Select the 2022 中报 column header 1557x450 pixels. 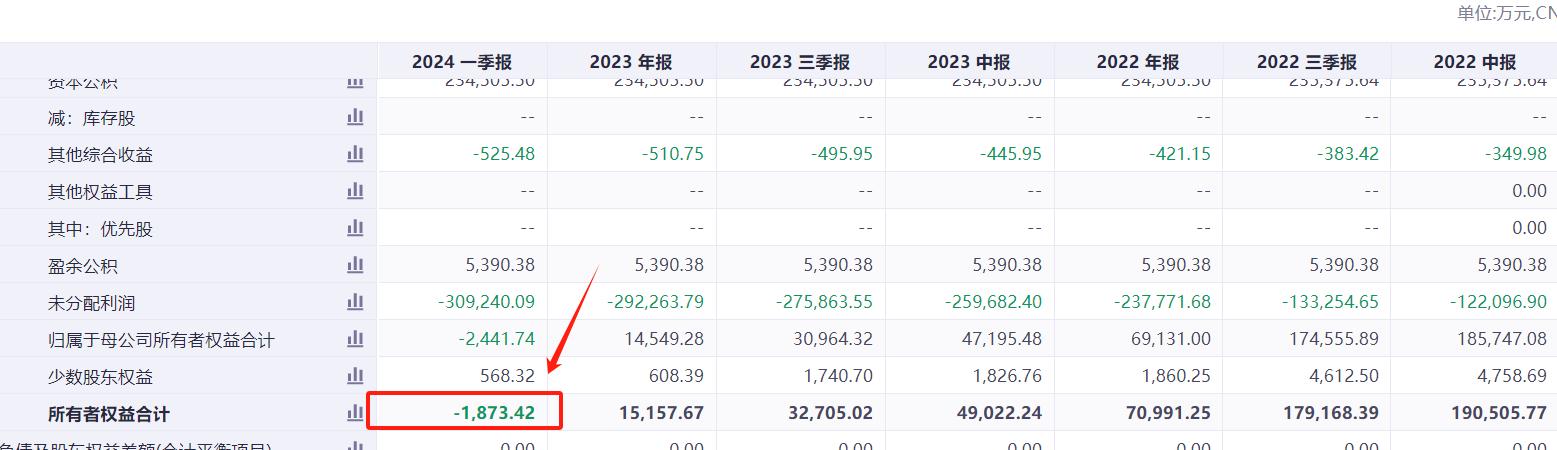[x=1475, y=61]
